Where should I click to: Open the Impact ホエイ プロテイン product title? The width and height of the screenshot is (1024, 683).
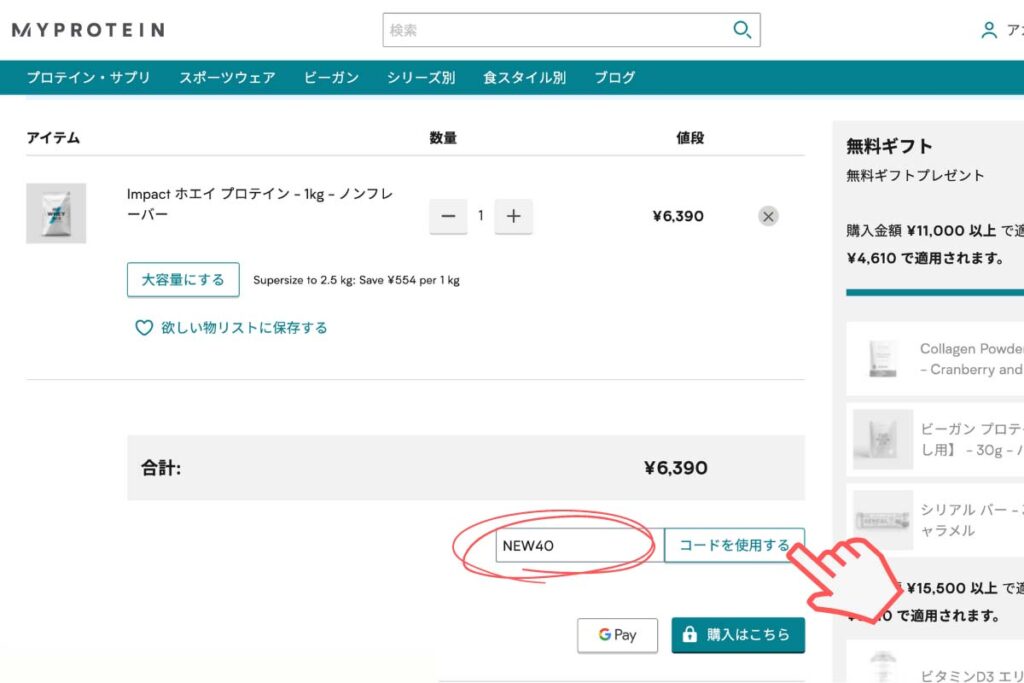[260, 204]
